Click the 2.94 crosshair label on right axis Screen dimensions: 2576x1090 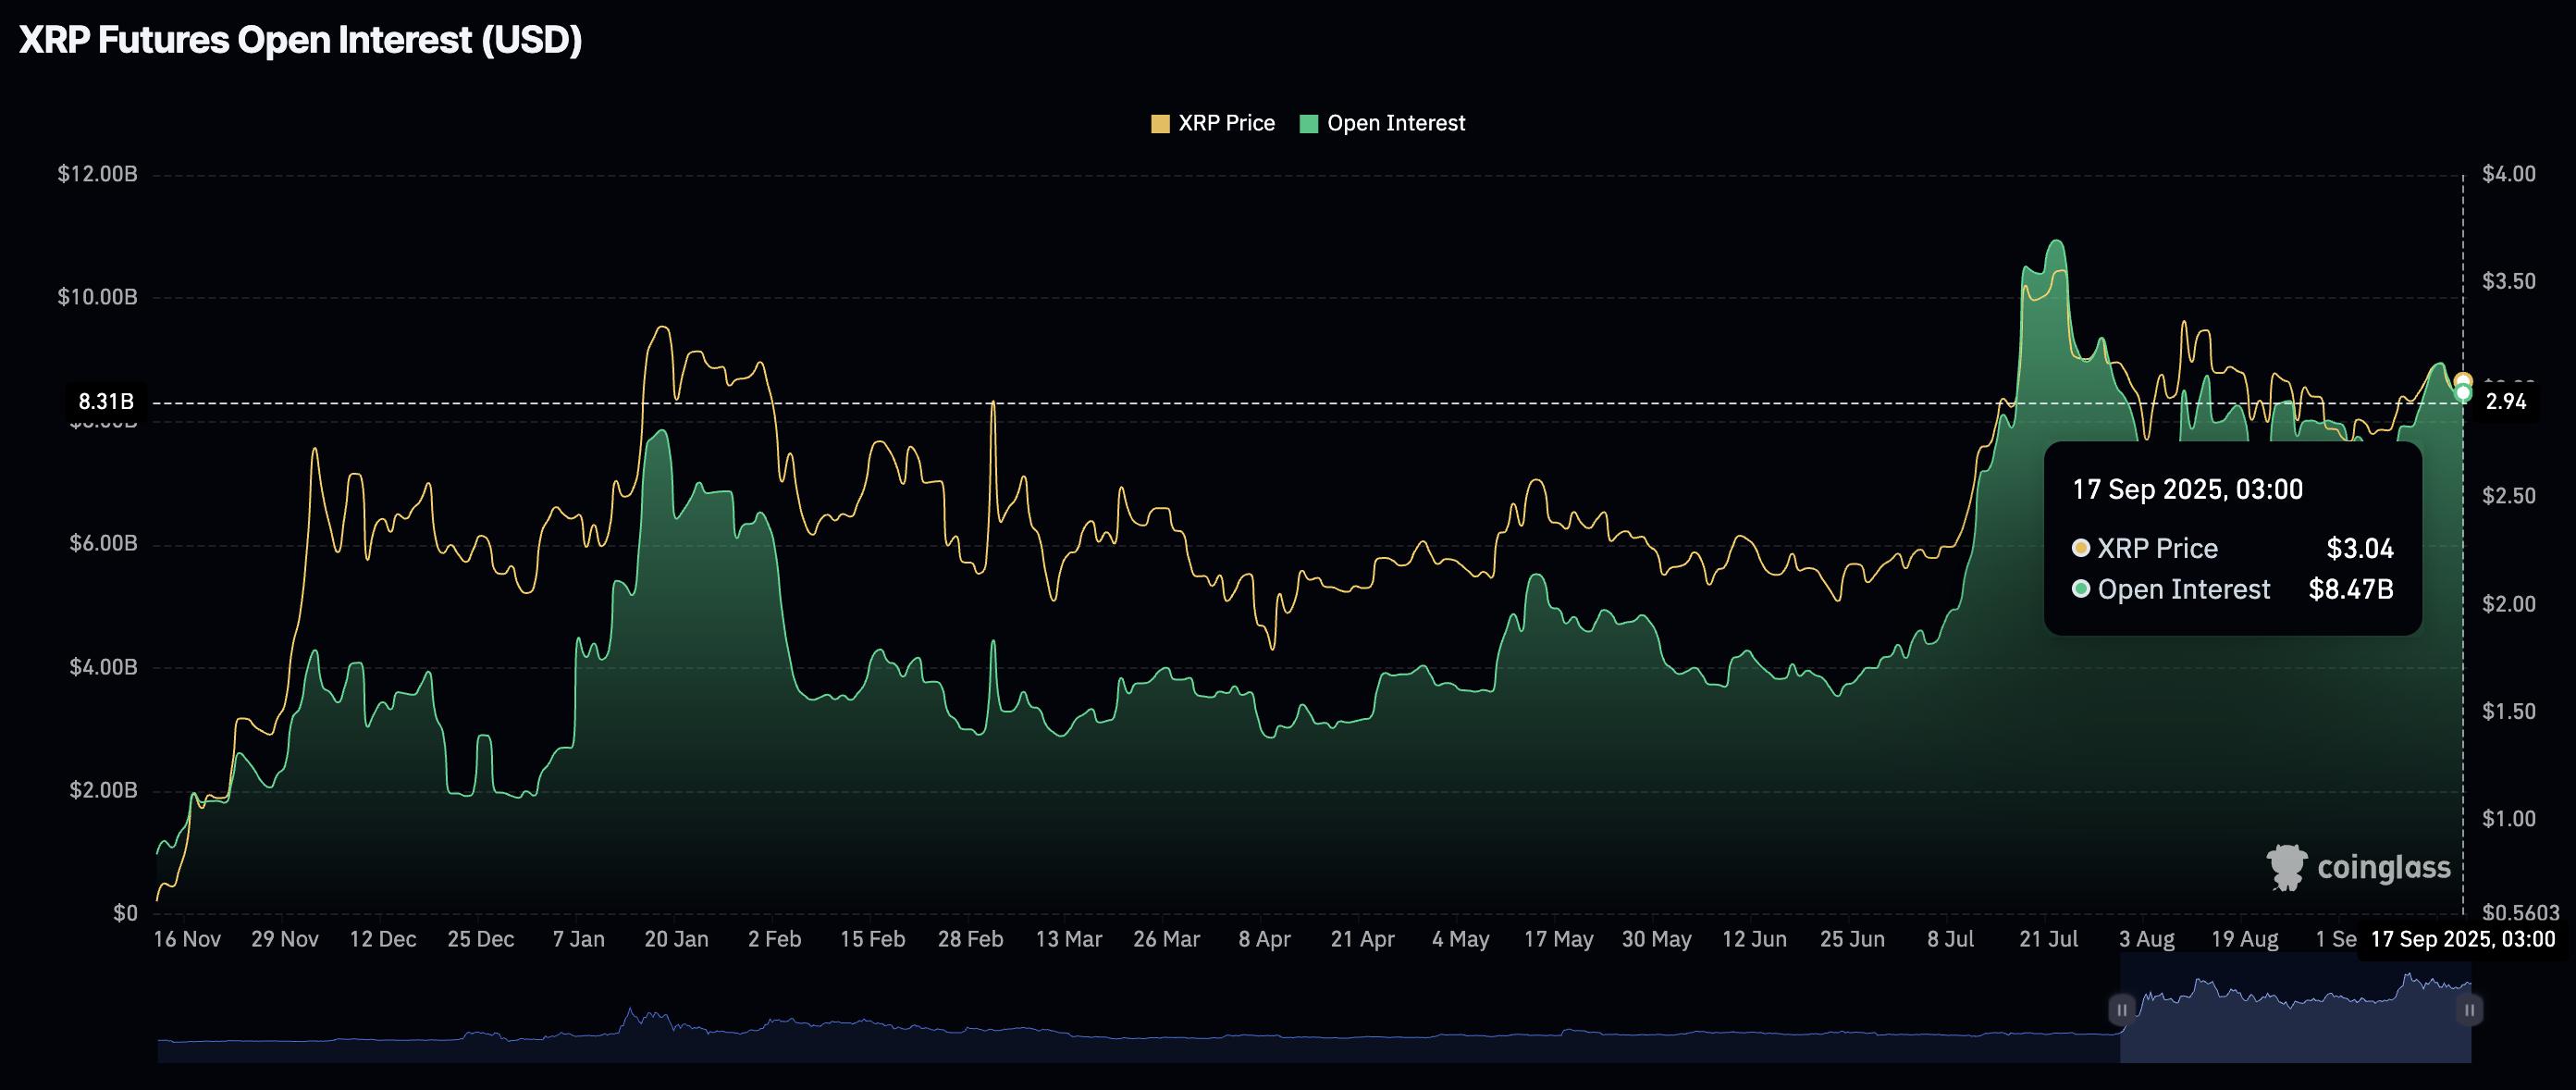coord(2506,402)
